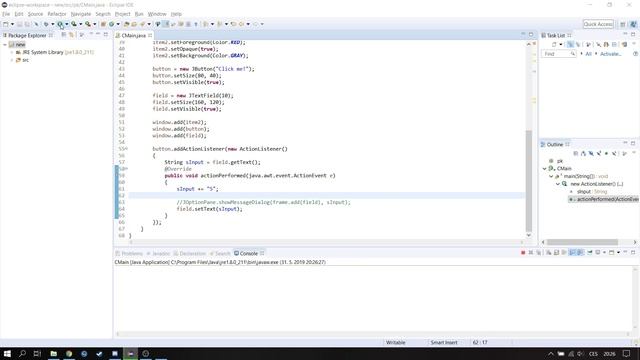Clear Console using its toolbar icon
Screen dimensions: 640x360
[549, 253]
